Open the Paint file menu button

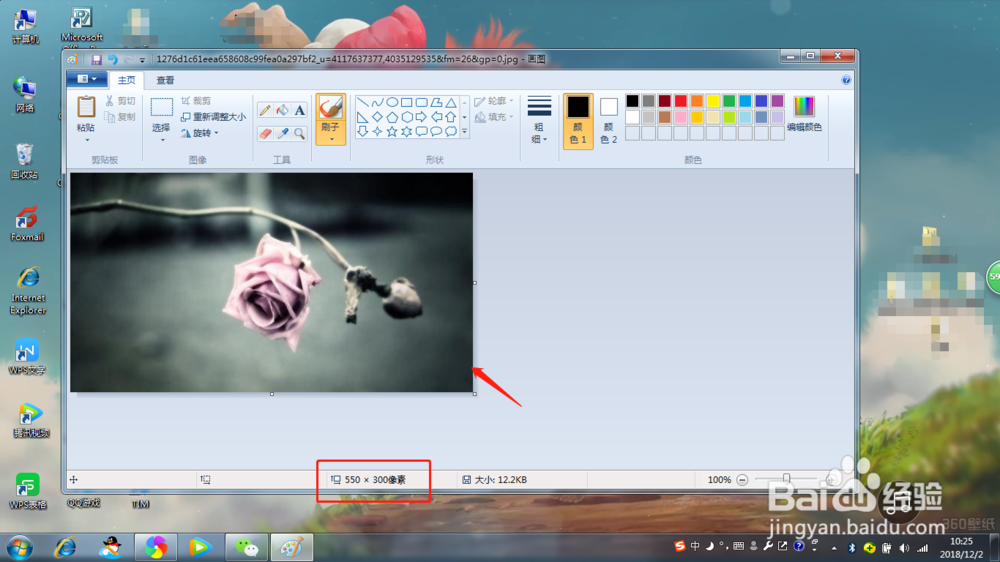click(x=87, y=79)
